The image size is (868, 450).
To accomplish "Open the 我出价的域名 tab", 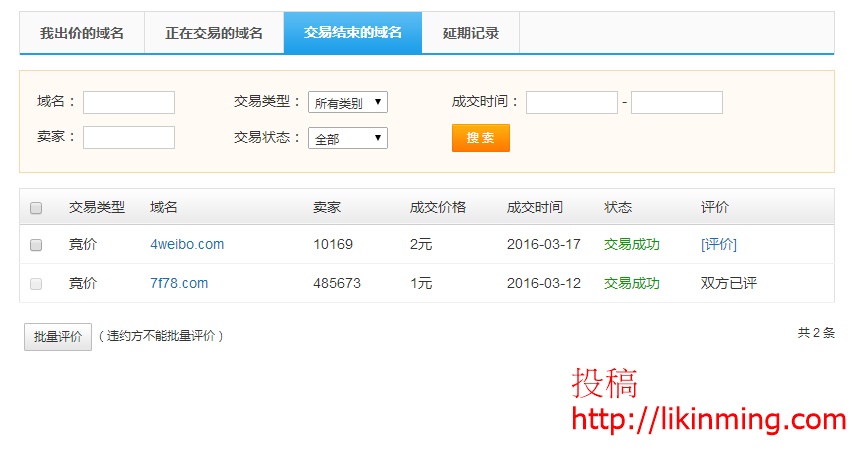I will click(82, 33).
